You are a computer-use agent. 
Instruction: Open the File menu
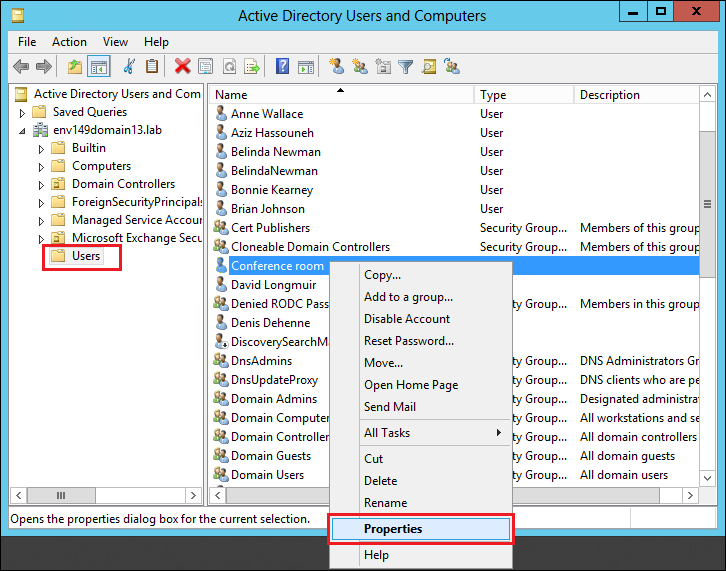click(x=27, y=42)
